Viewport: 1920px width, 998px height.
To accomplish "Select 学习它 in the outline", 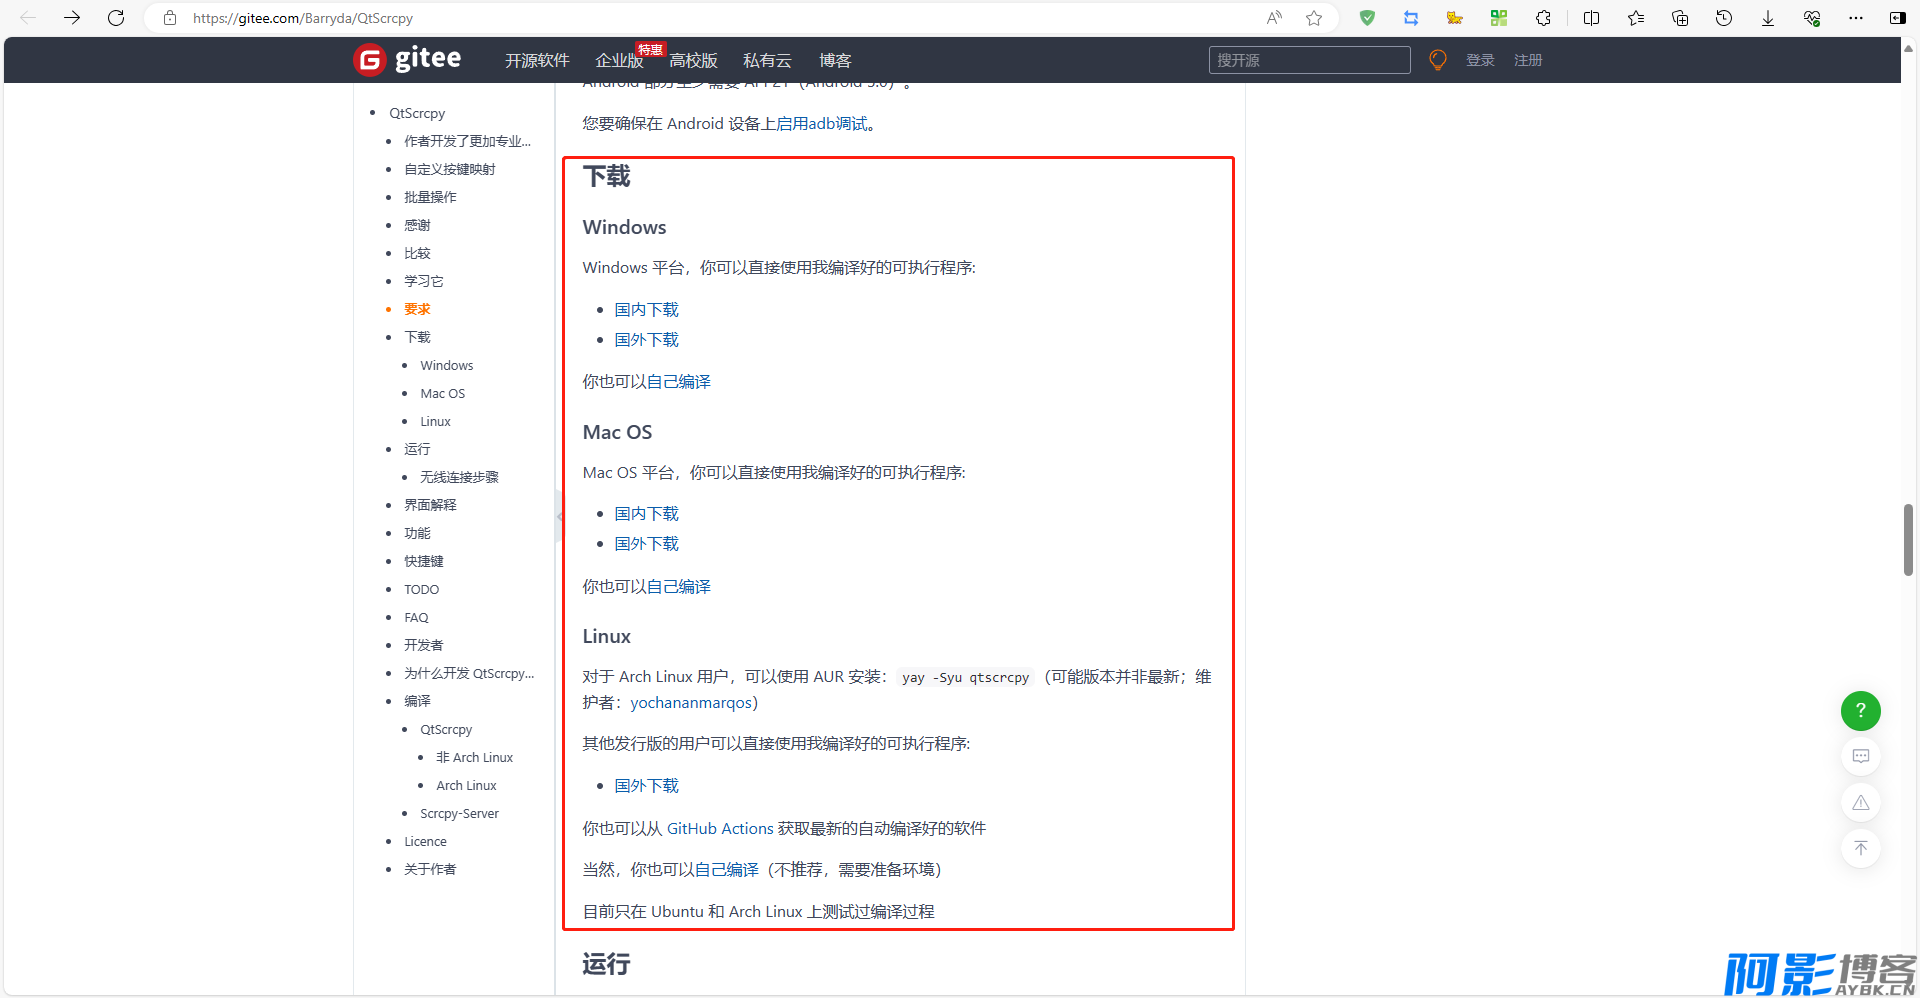I will click(x=424, y=281).
